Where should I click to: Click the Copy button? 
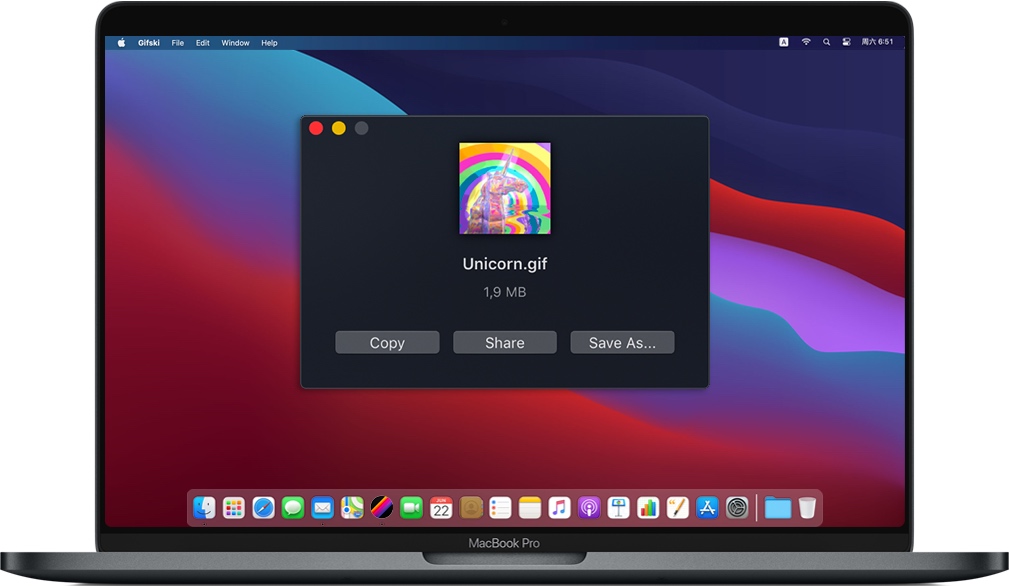point(387,342)
